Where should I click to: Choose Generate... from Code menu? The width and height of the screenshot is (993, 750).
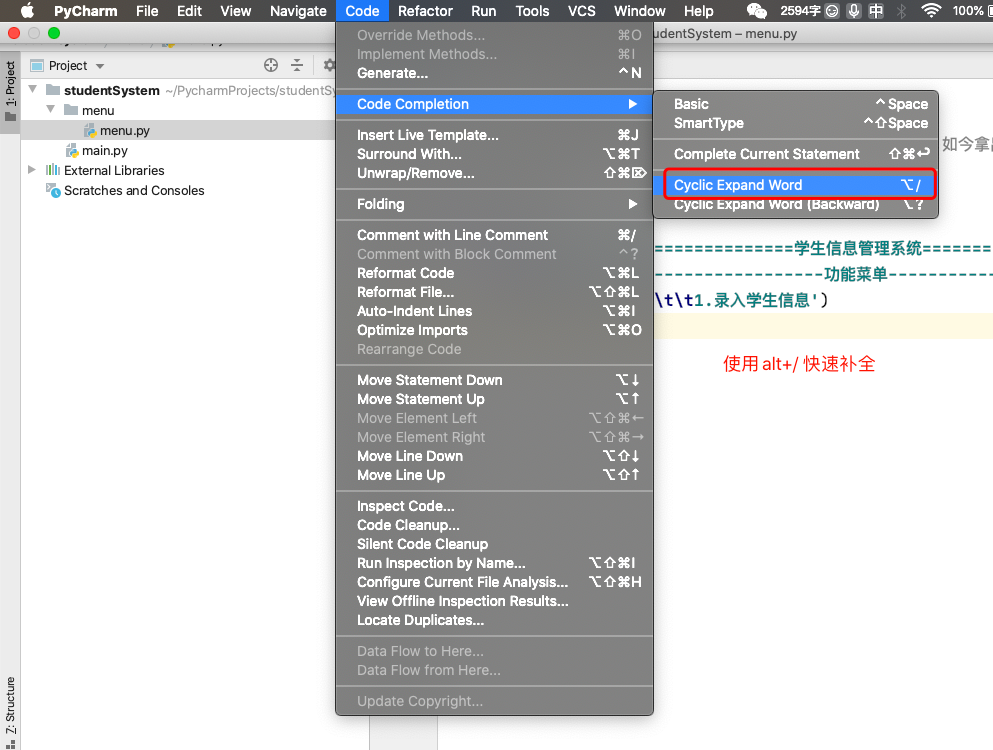point(494,73)
